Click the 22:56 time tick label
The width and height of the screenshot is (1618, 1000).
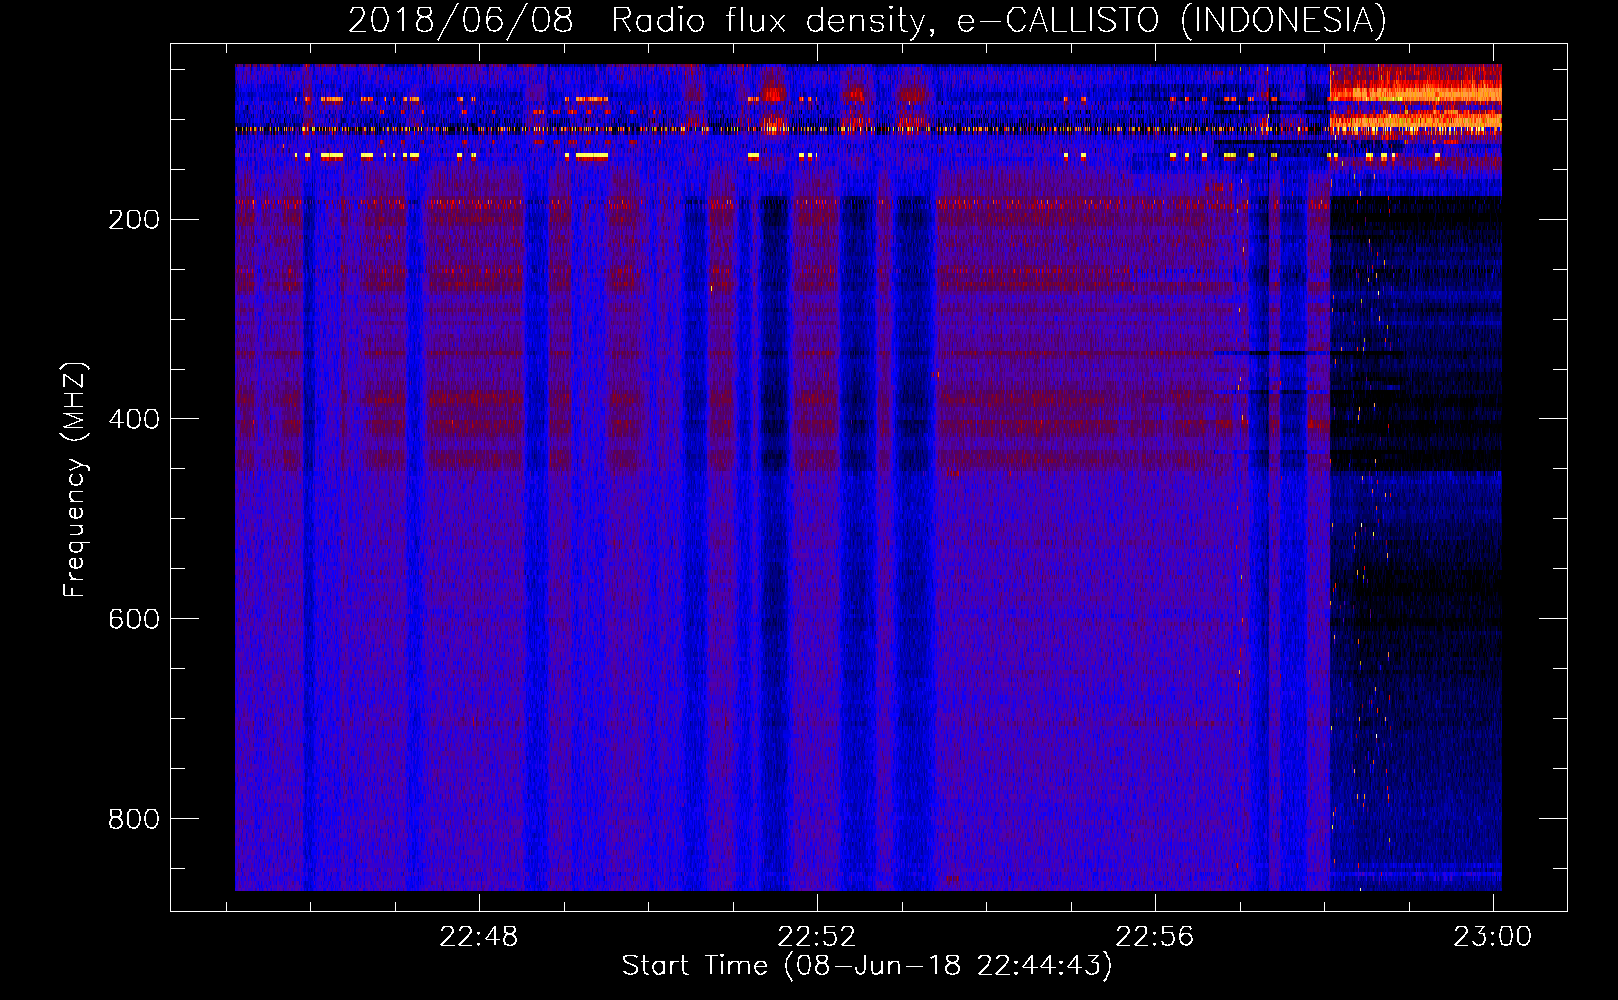pyautogui.click(x=1155, y=937)
